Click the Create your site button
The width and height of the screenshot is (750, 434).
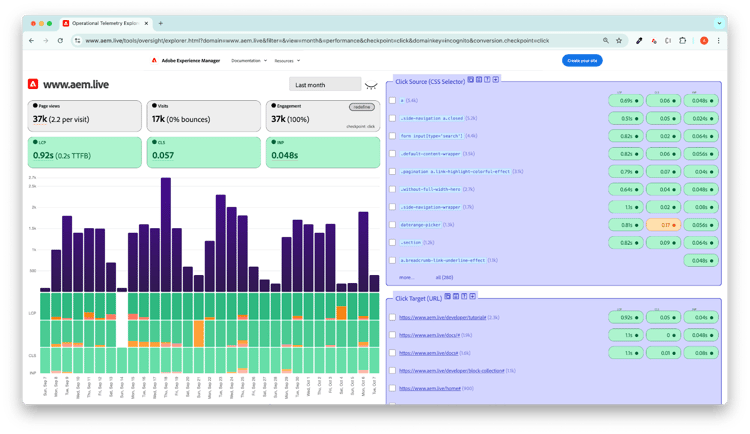point(582,61)
